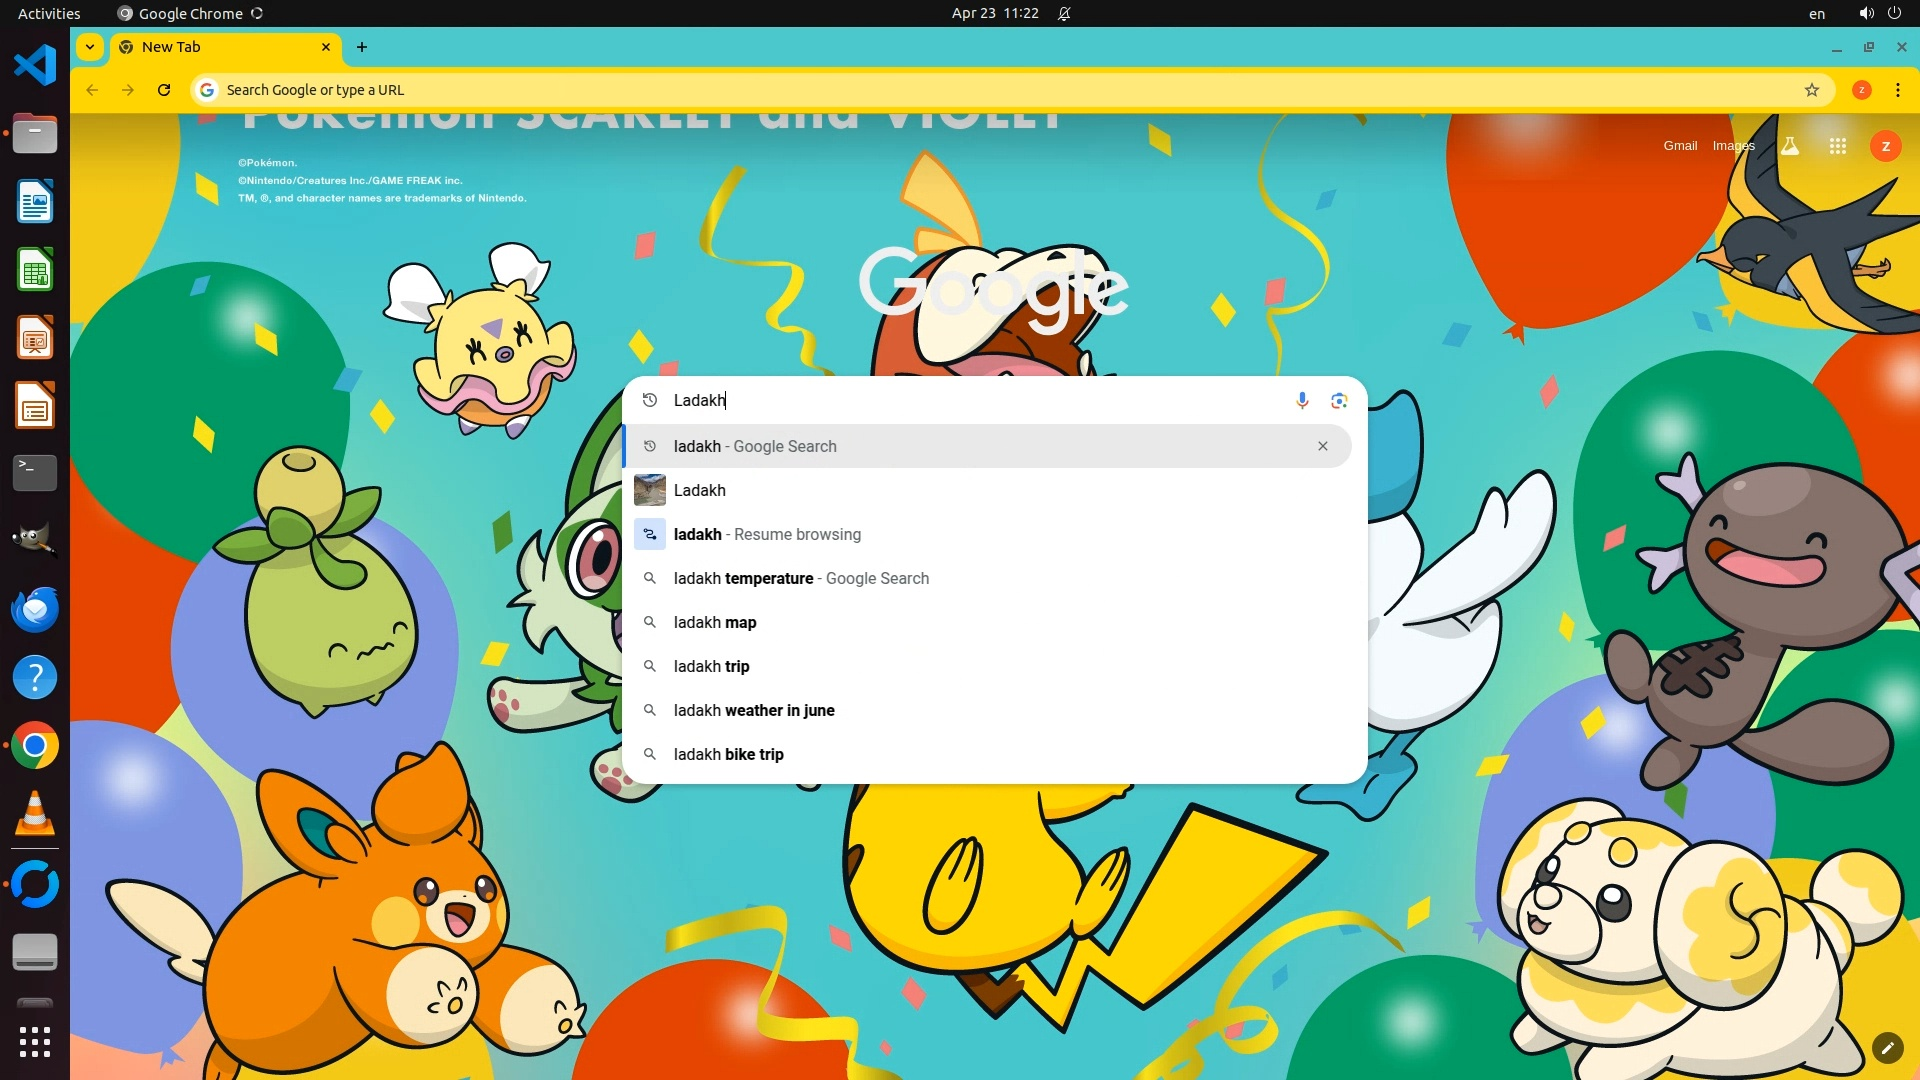Expand the tab search dropdown
1920x1080 pixels.
90,47
